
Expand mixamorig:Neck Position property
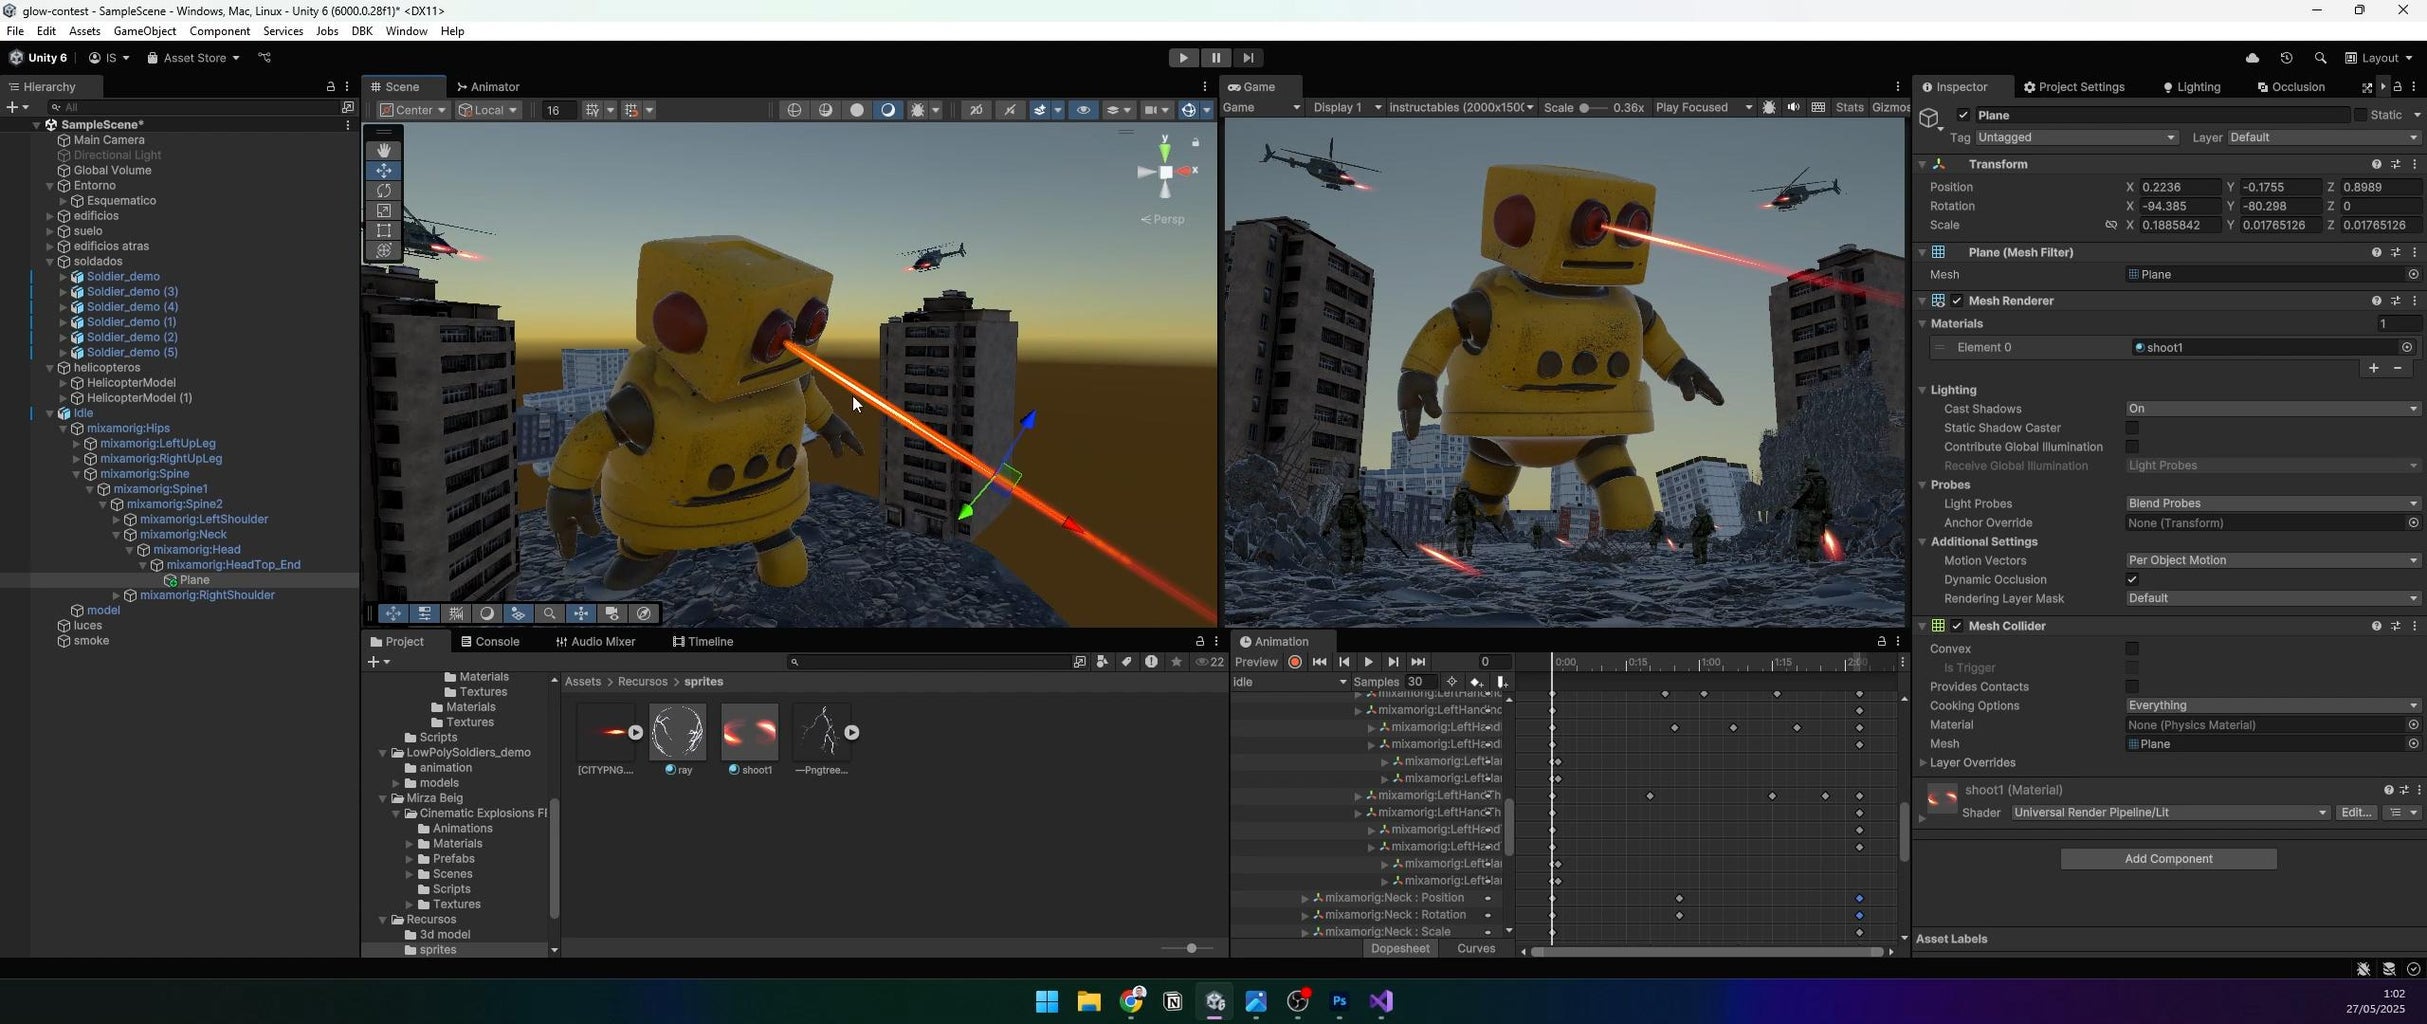click(1304, 898)
